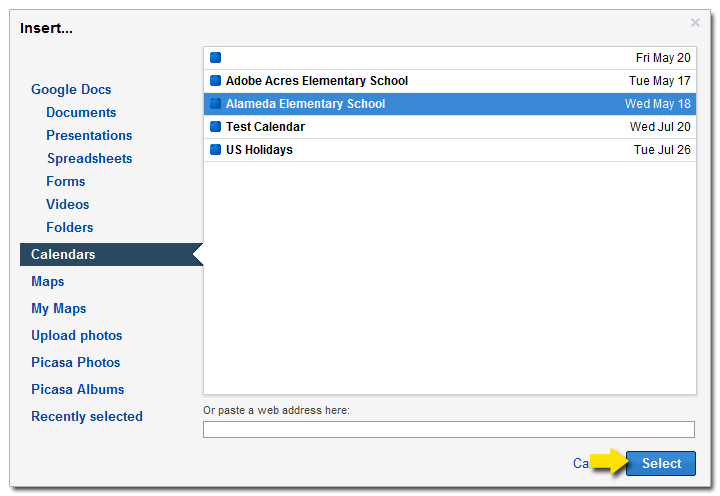Screen dimensions: 720x496
Task: Pick the Test Calendar entry
Action: tap(450, 127)
